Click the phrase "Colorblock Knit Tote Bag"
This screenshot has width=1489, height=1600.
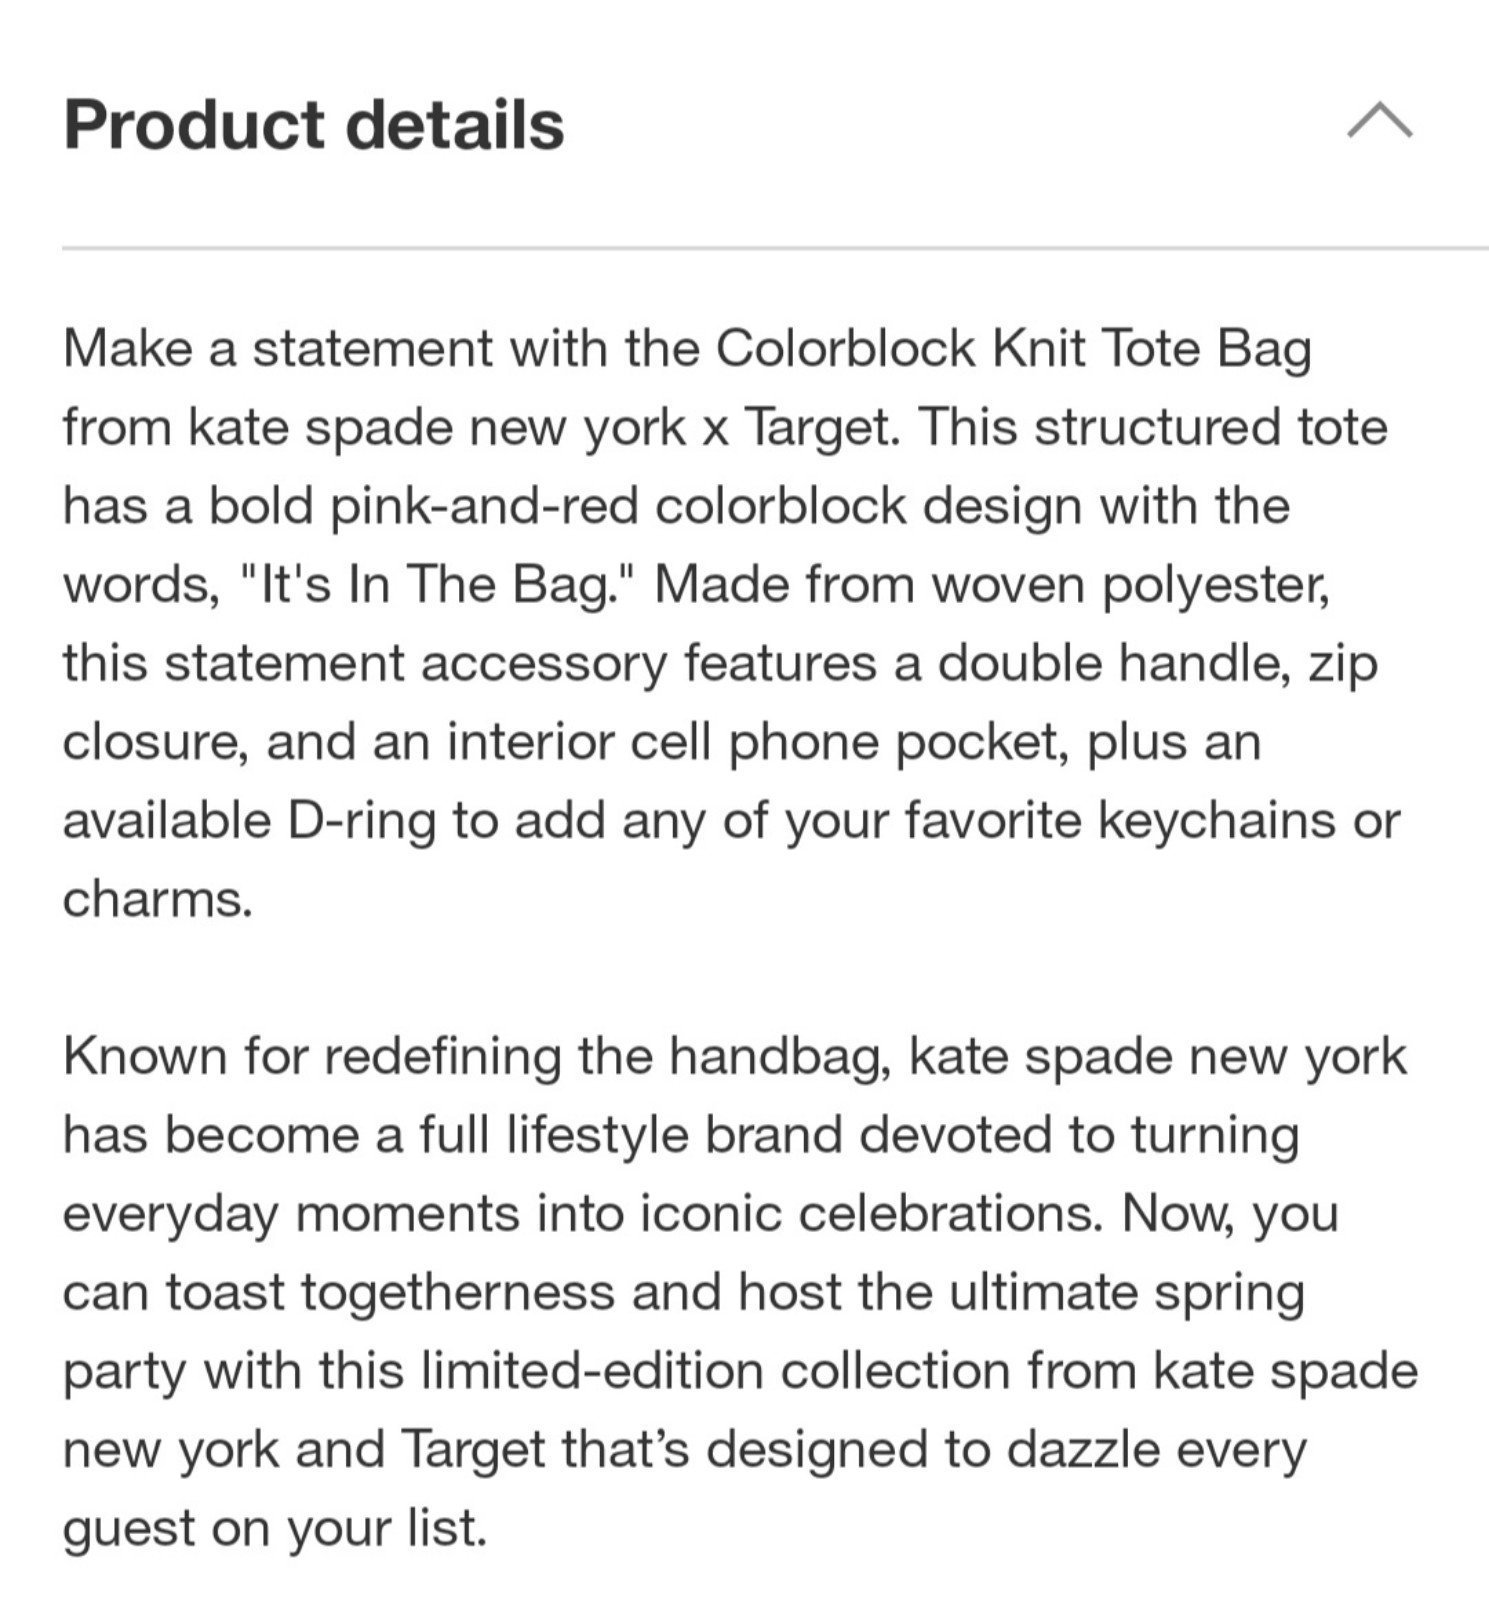1013,350
